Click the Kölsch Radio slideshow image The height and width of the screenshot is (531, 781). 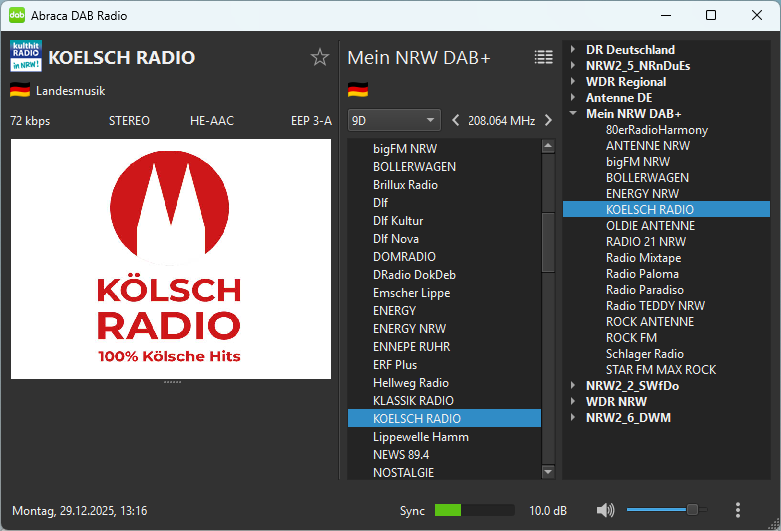click(x=170, y=259)
